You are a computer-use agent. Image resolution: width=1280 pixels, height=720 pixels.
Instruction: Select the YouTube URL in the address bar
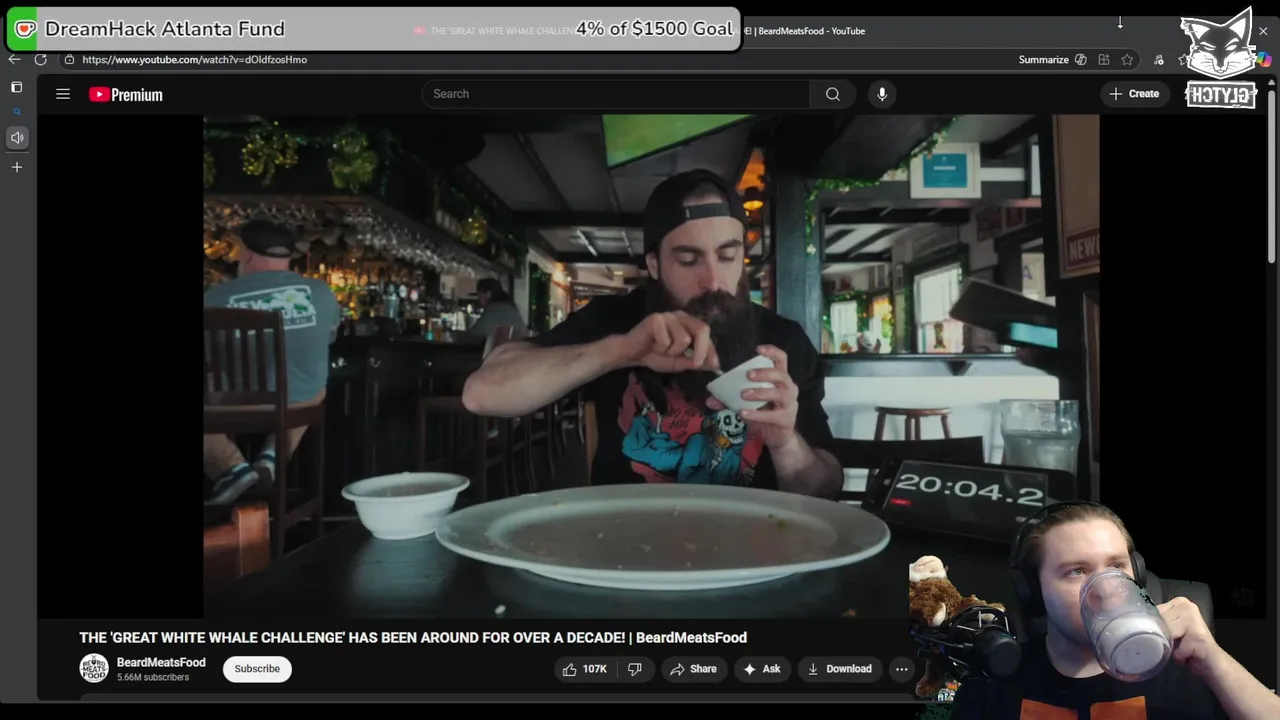194,60
